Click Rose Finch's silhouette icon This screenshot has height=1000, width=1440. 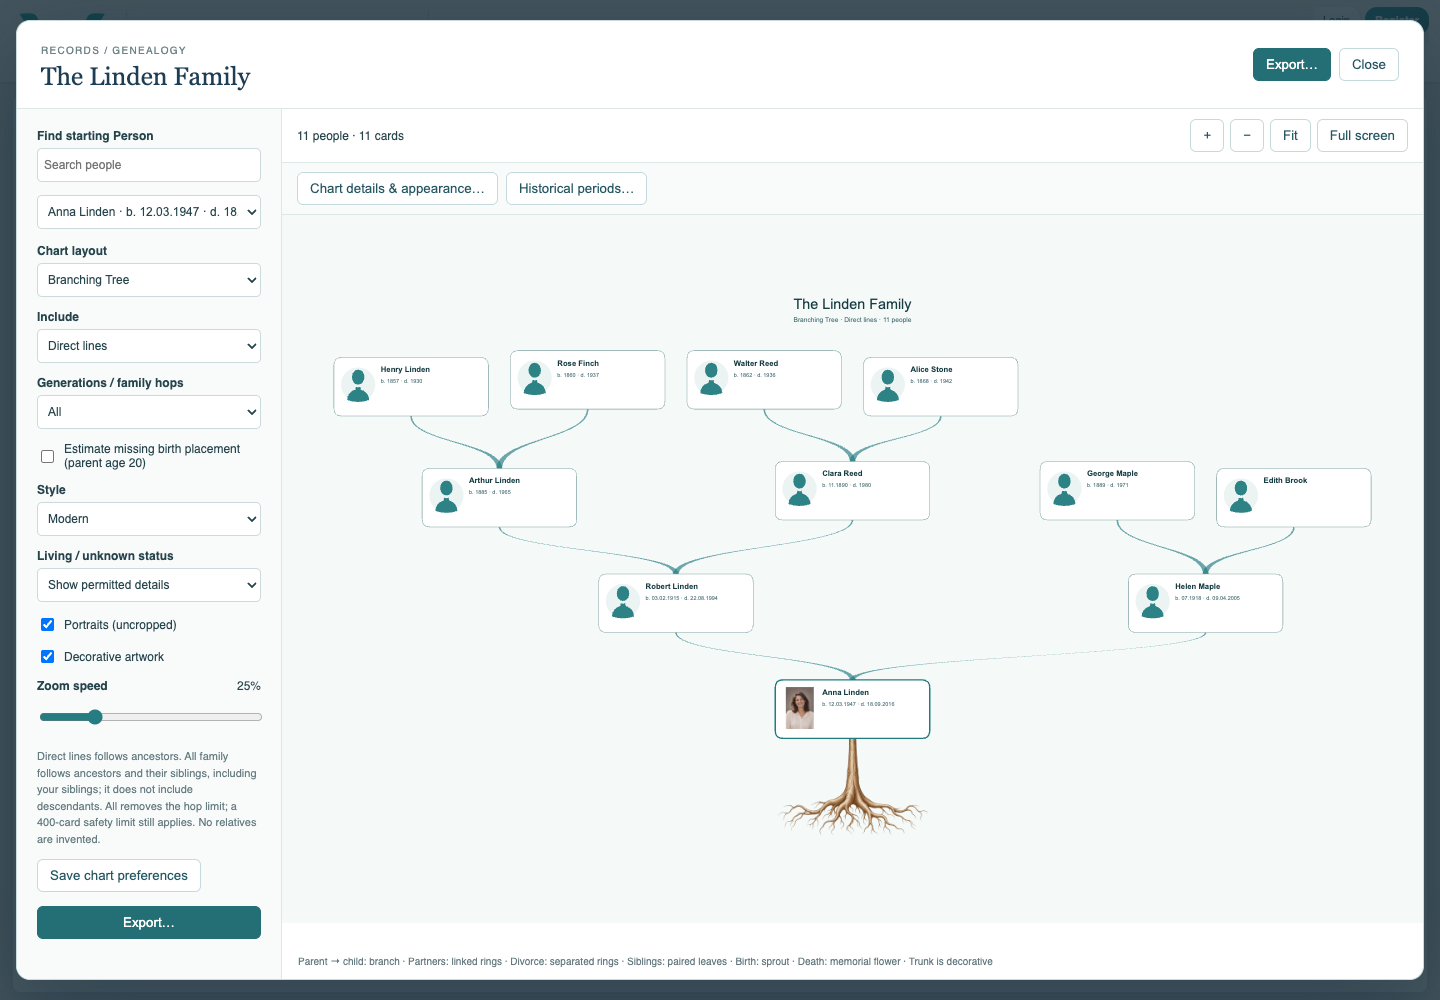click(535, 378)
